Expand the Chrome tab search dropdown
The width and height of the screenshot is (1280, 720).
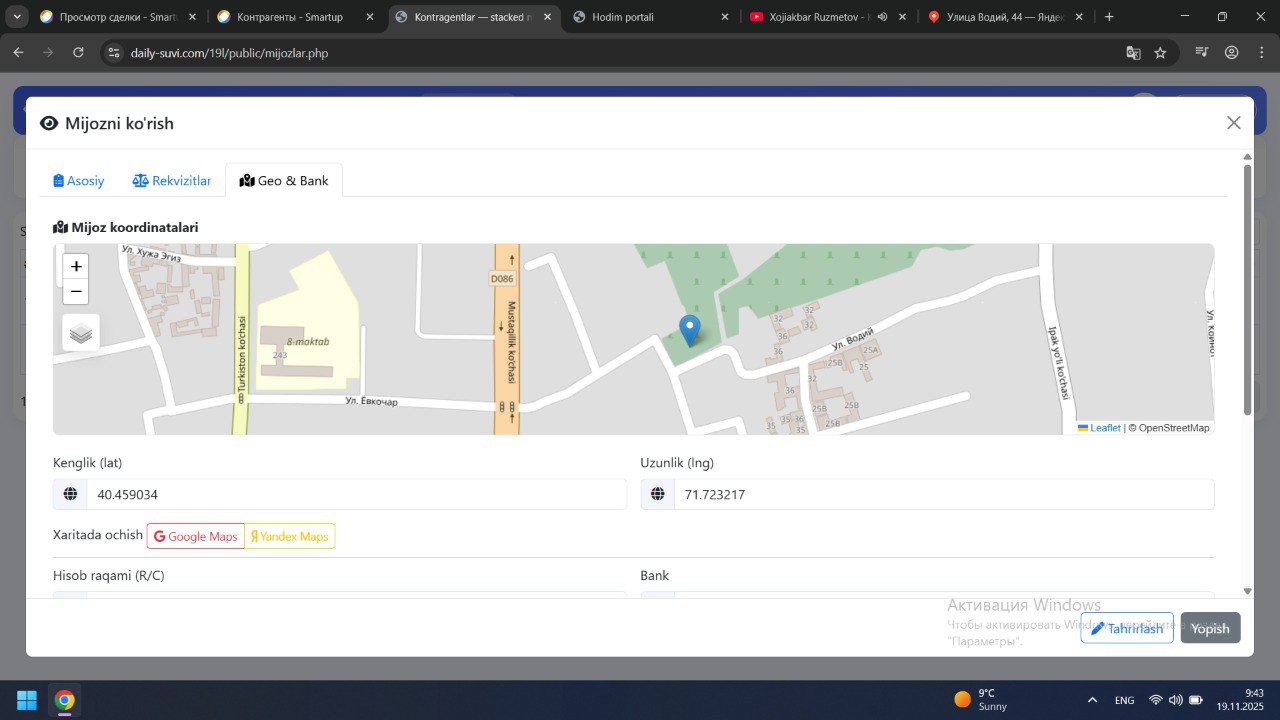point(17,17)
